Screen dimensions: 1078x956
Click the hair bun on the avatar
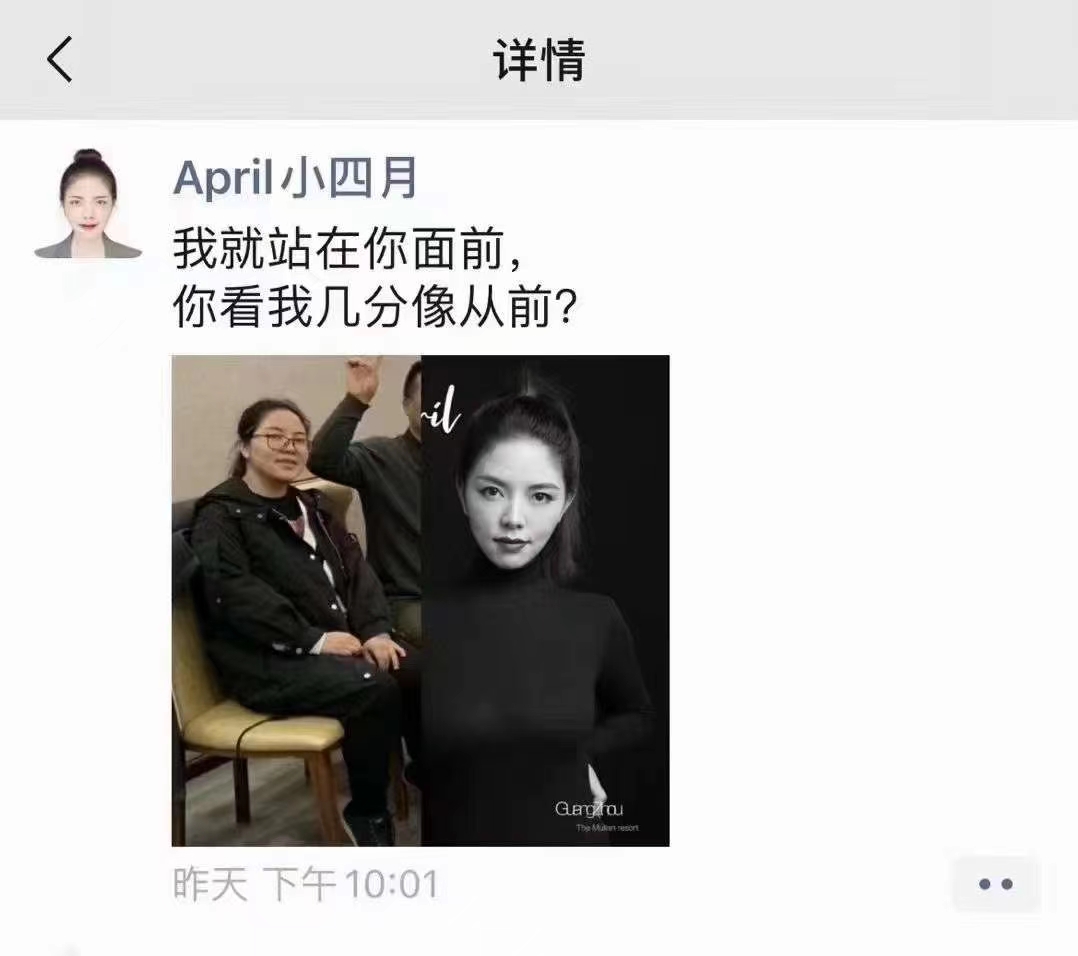point(88,156)
